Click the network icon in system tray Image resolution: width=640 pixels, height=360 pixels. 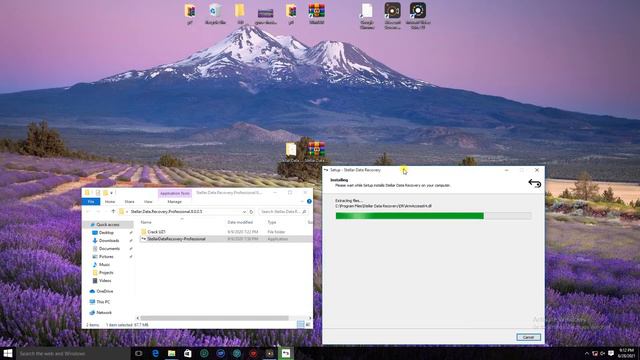click(595, 353)
